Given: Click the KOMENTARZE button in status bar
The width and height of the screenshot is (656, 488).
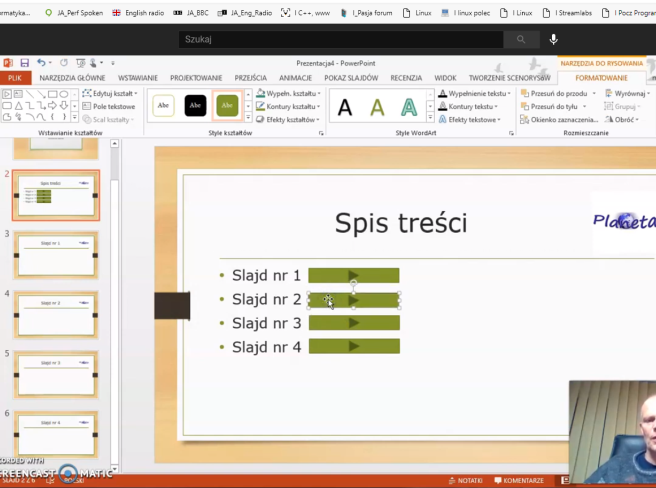Looking at the screenshot, I should pos(518,480).
